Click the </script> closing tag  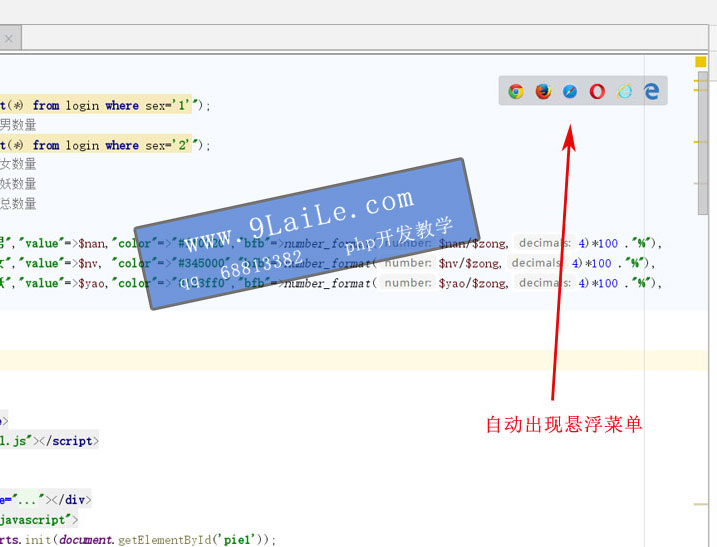(69, 441)
